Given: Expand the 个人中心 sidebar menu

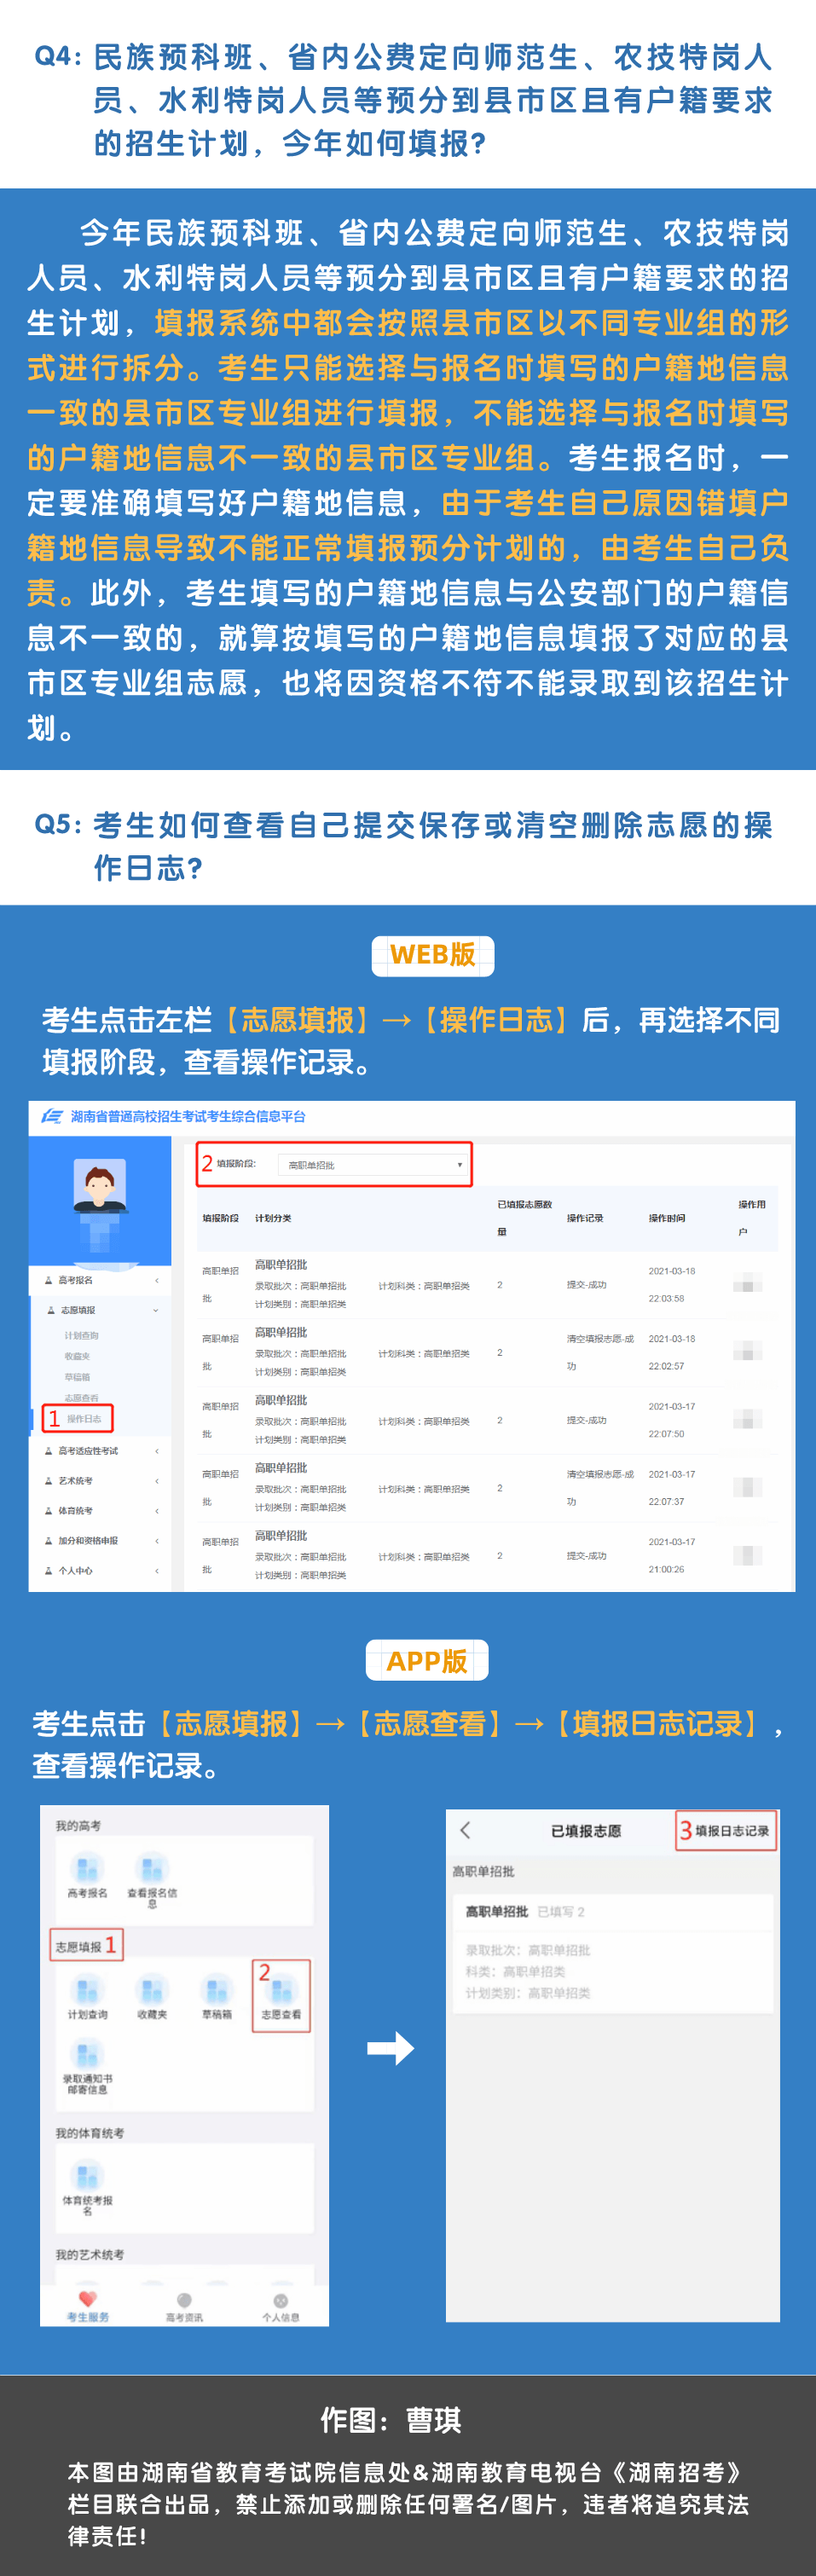Looking at the screenshot, I should [101, 1571].
